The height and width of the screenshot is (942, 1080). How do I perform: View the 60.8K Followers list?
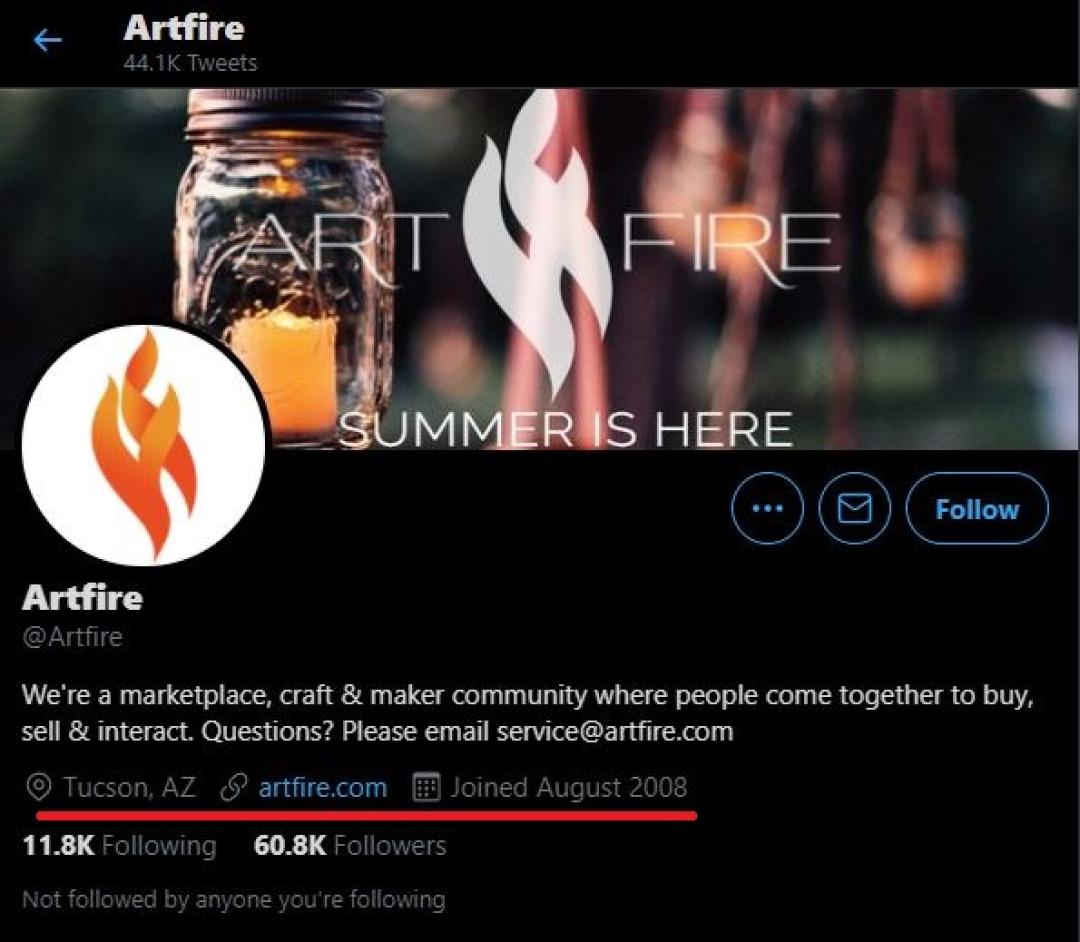click(x=350, y=845)
